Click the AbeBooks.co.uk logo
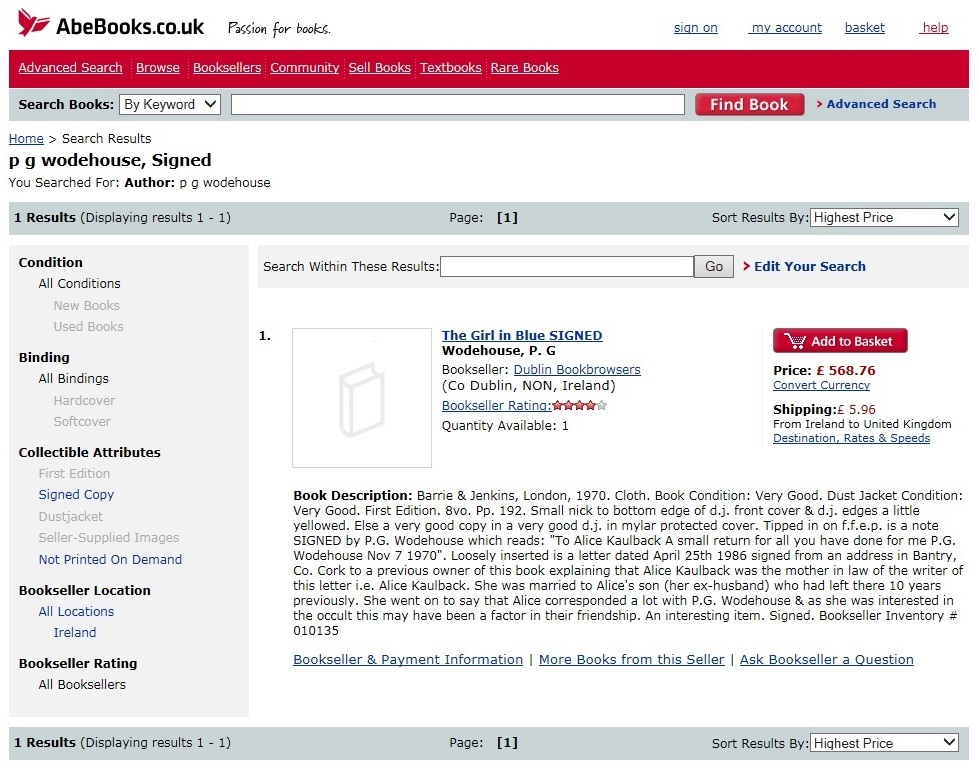979x781 pixels. tap(111, 26)
